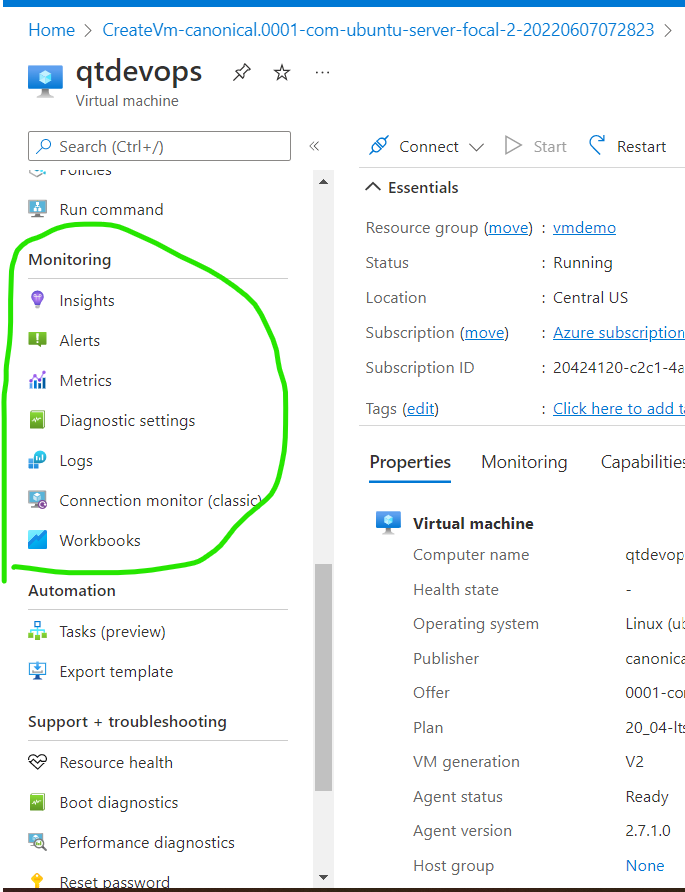This screenshot has height=892, width=685.
Task: Open the Azure subscription link
Action: point(619,332)
